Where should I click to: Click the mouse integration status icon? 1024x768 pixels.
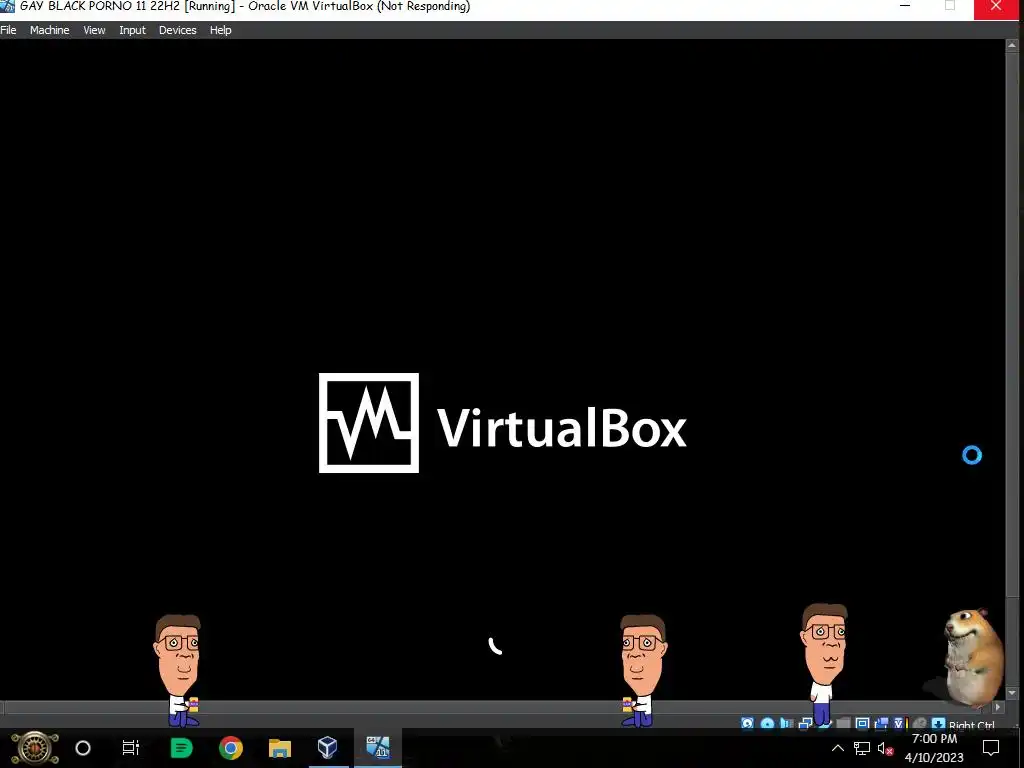click(919, 724)
